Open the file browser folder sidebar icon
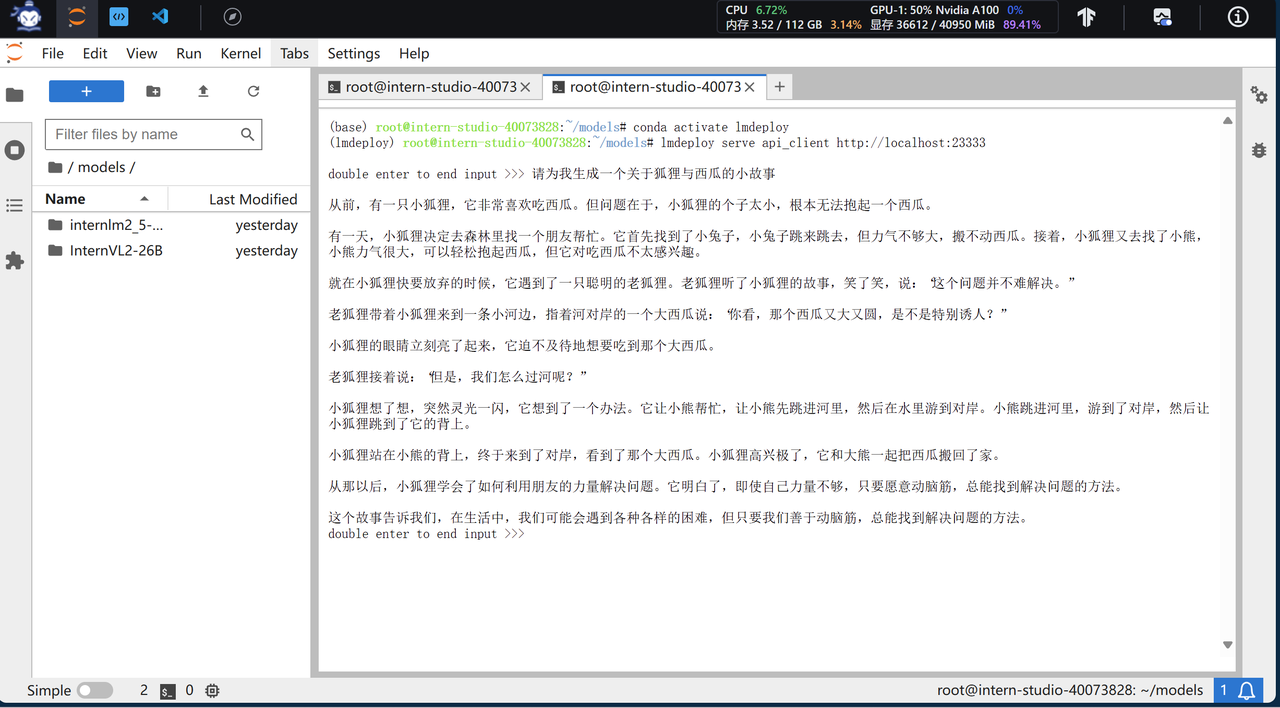The width and height of the screenshot is (1280, 708). (x=15, y=95)
